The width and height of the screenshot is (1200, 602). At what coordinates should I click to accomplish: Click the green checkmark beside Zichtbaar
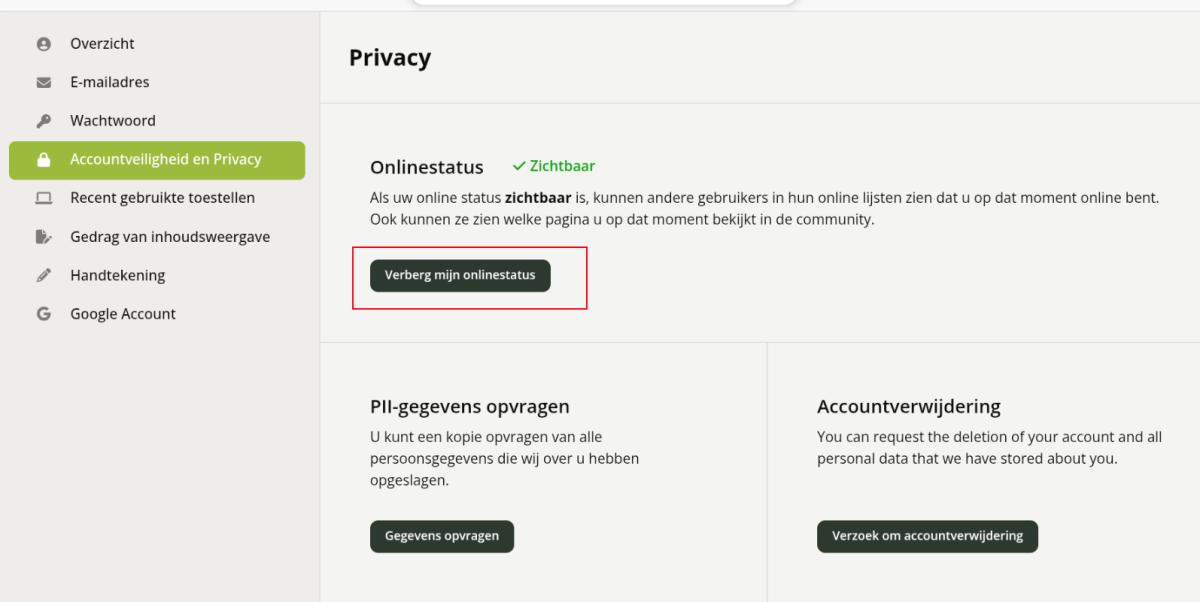519,166
